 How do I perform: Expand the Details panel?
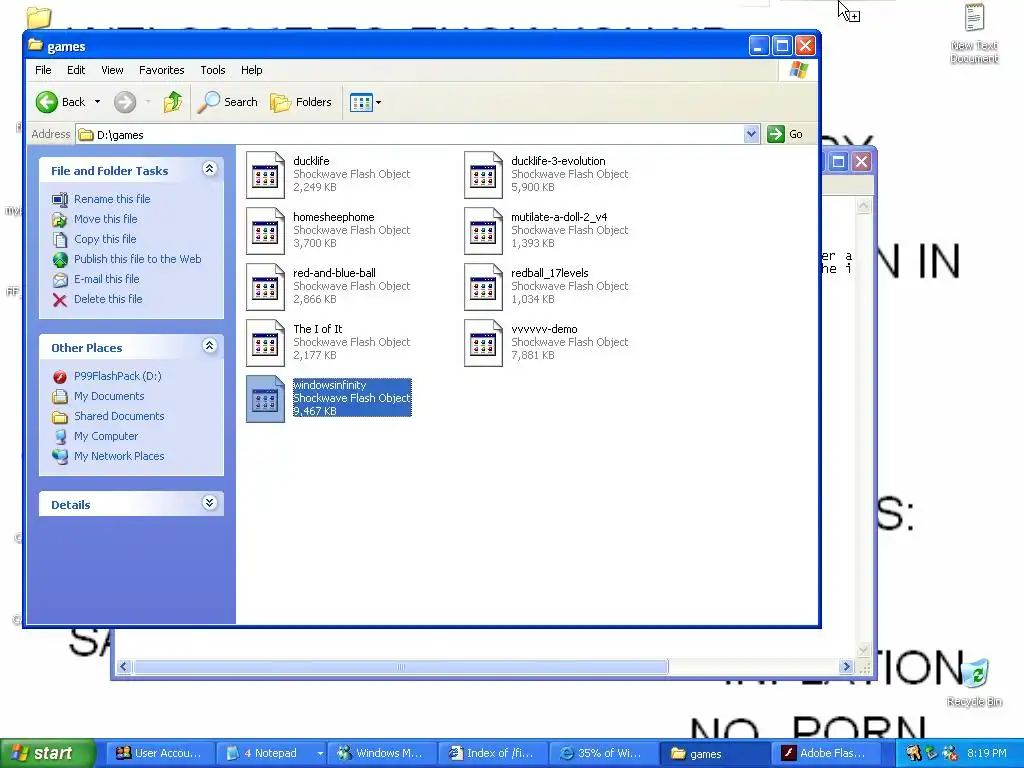click(209, 502)
